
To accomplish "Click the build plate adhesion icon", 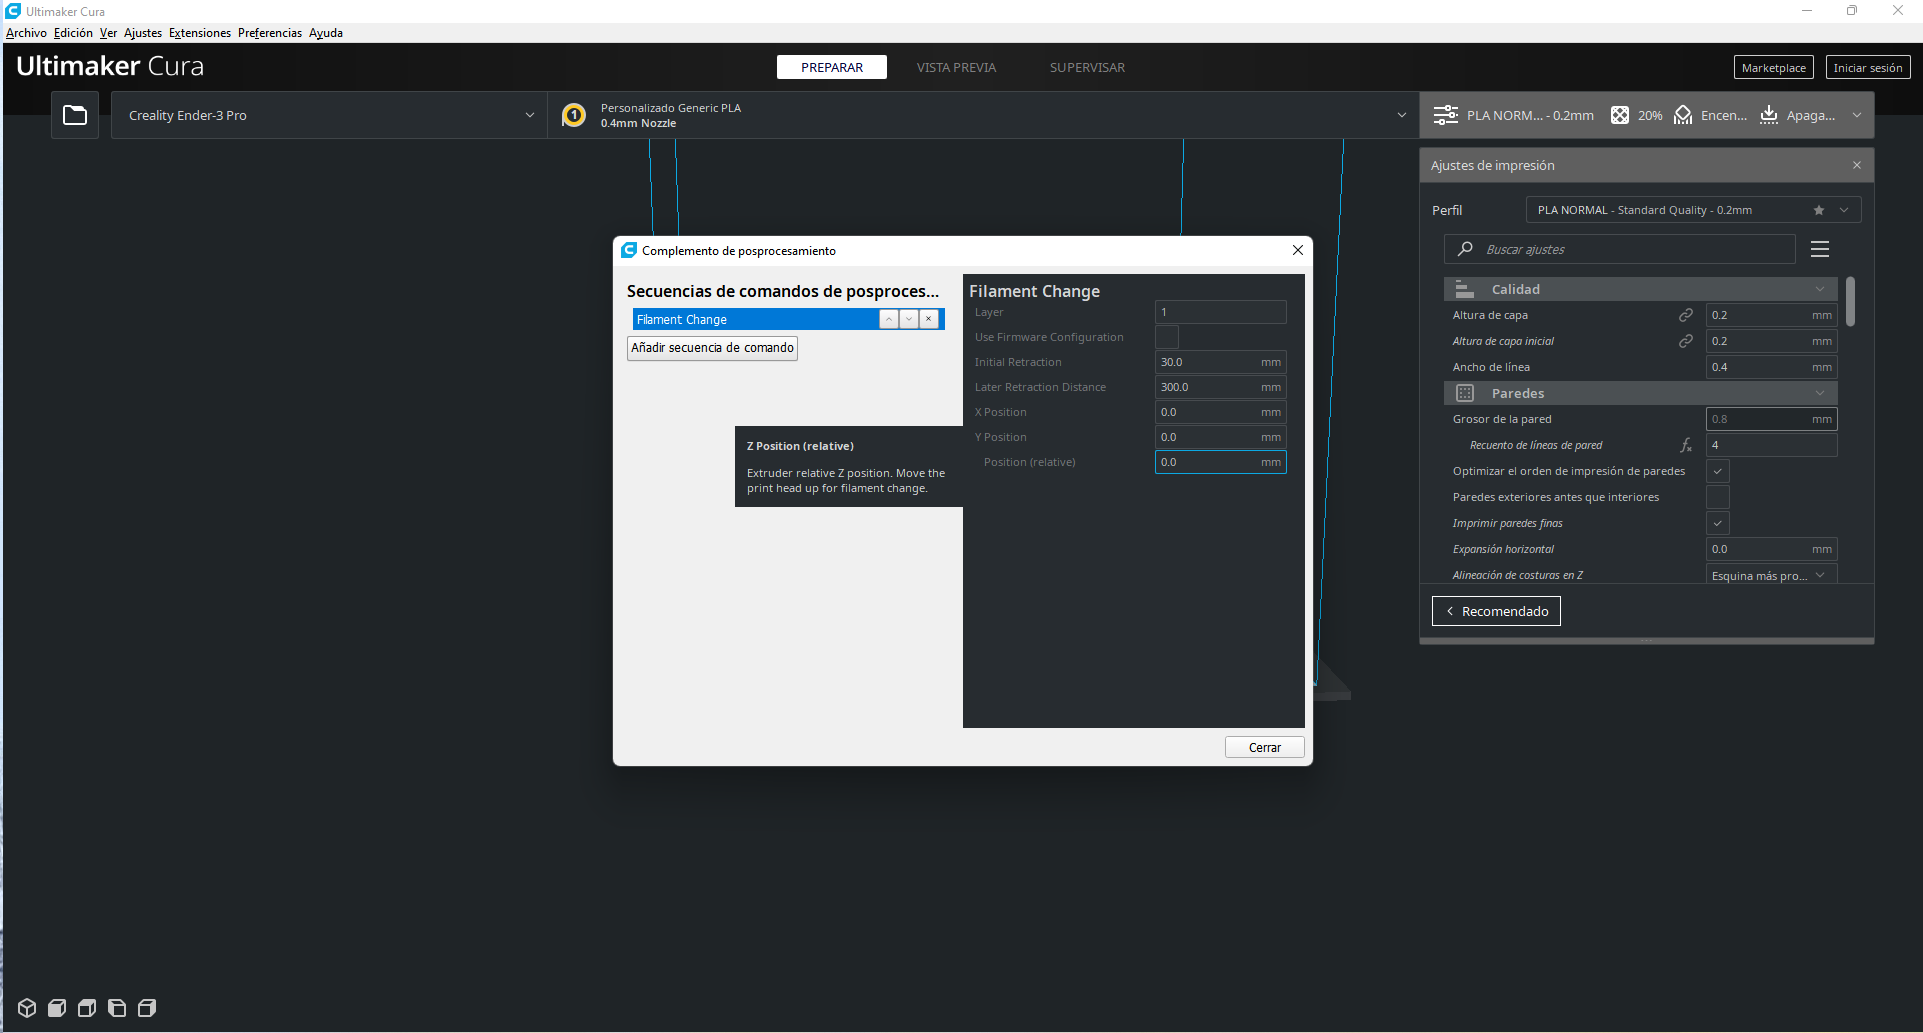I will click(1769, 115).
